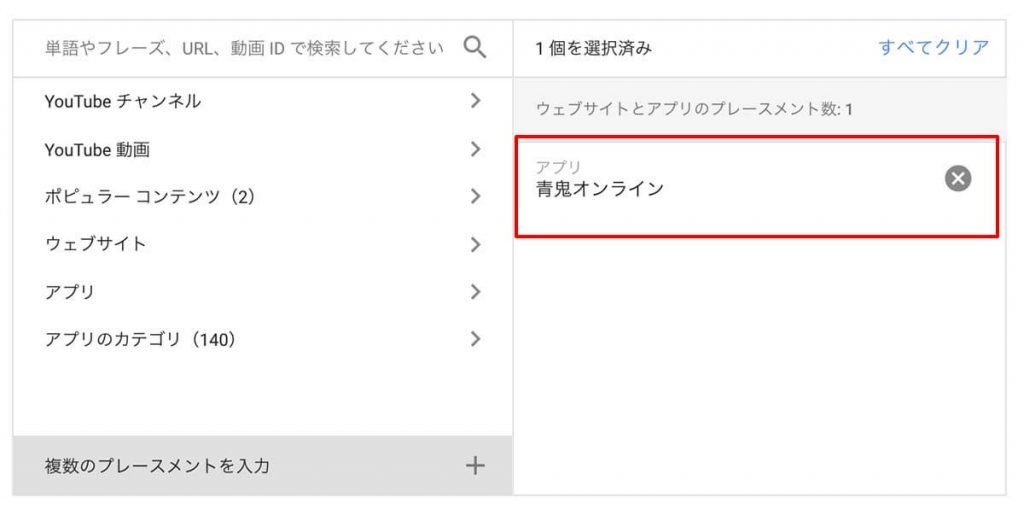Click the magnifying glass search icon

pos(475,48)
